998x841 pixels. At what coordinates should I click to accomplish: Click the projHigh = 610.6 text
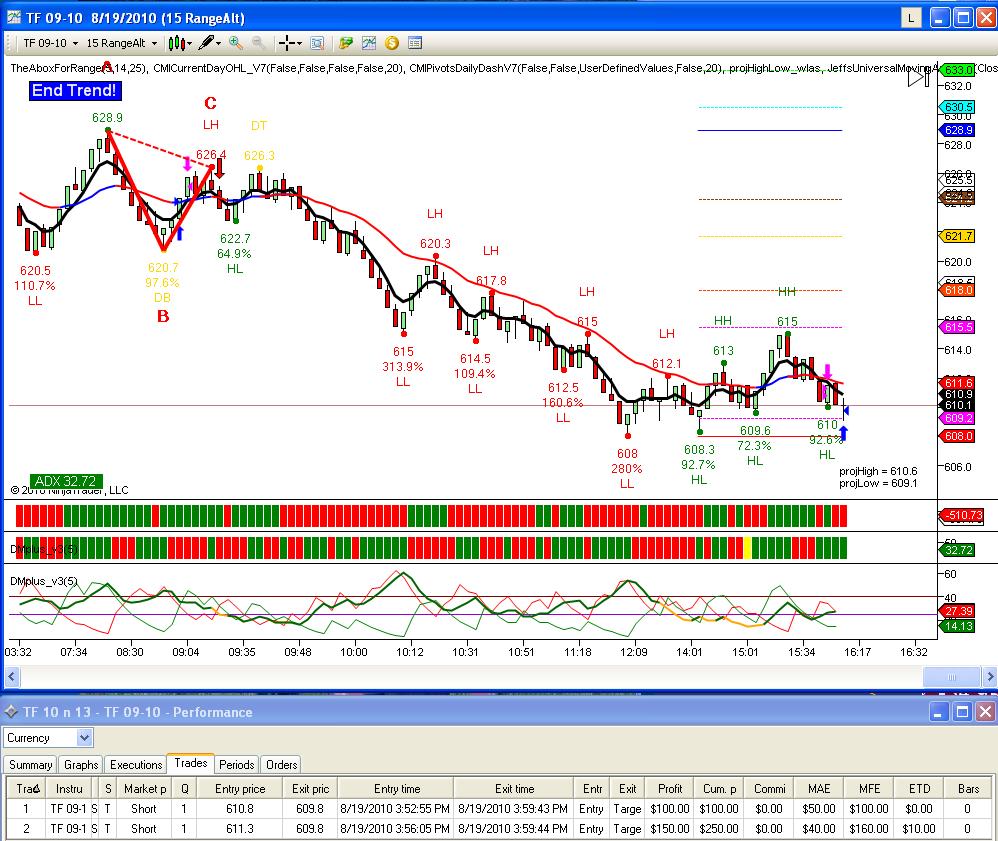click(x=878, y=471)
